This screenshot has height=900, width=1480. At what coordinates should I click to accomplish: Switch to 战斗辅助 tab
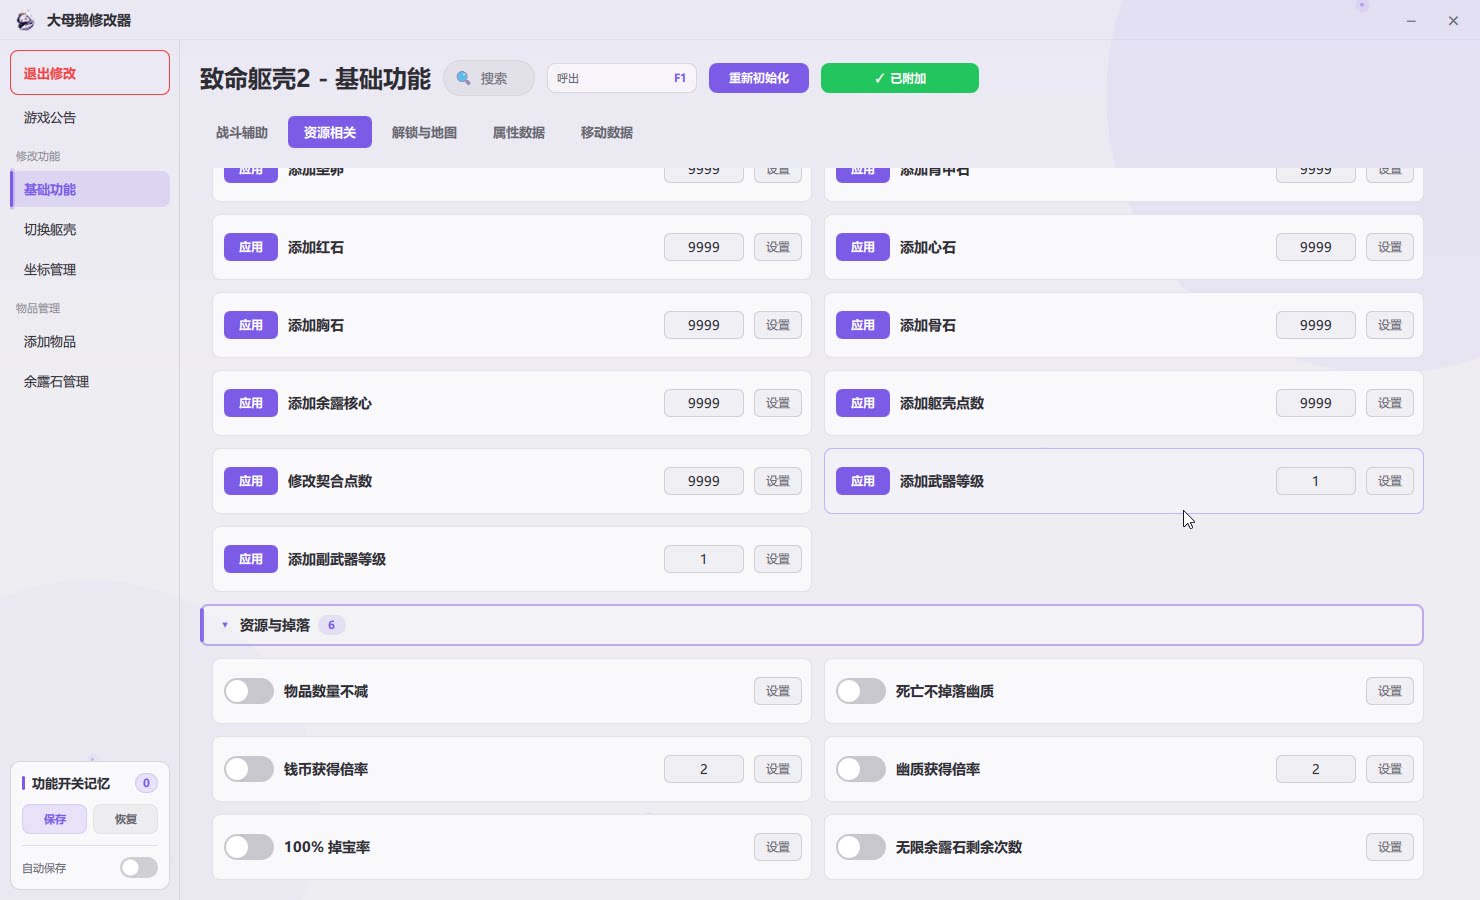pos(242,132)
